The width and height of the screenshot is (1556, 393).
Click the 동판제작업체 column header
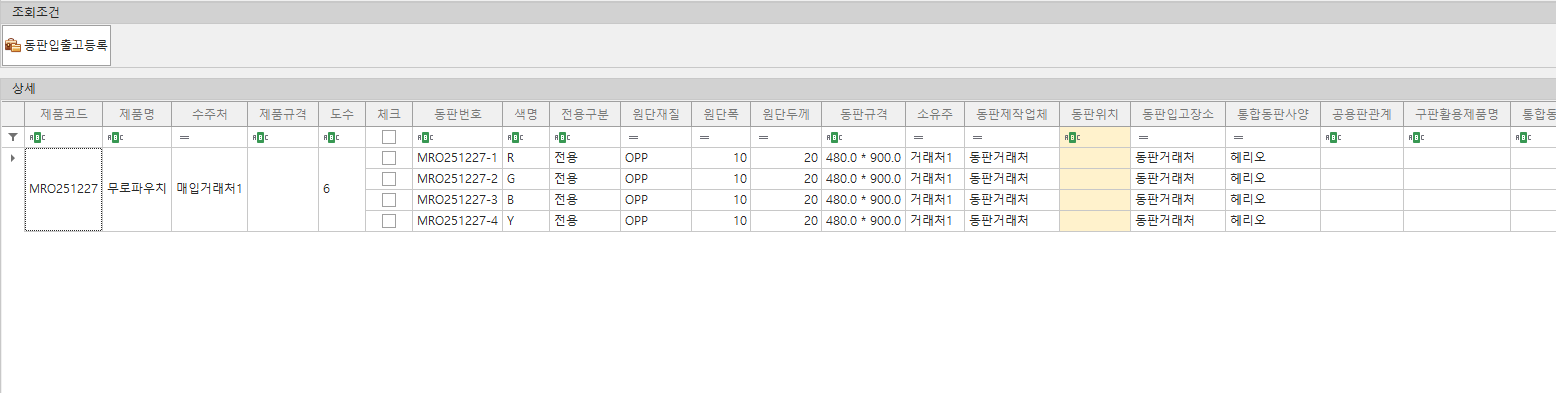[1012, 114]
